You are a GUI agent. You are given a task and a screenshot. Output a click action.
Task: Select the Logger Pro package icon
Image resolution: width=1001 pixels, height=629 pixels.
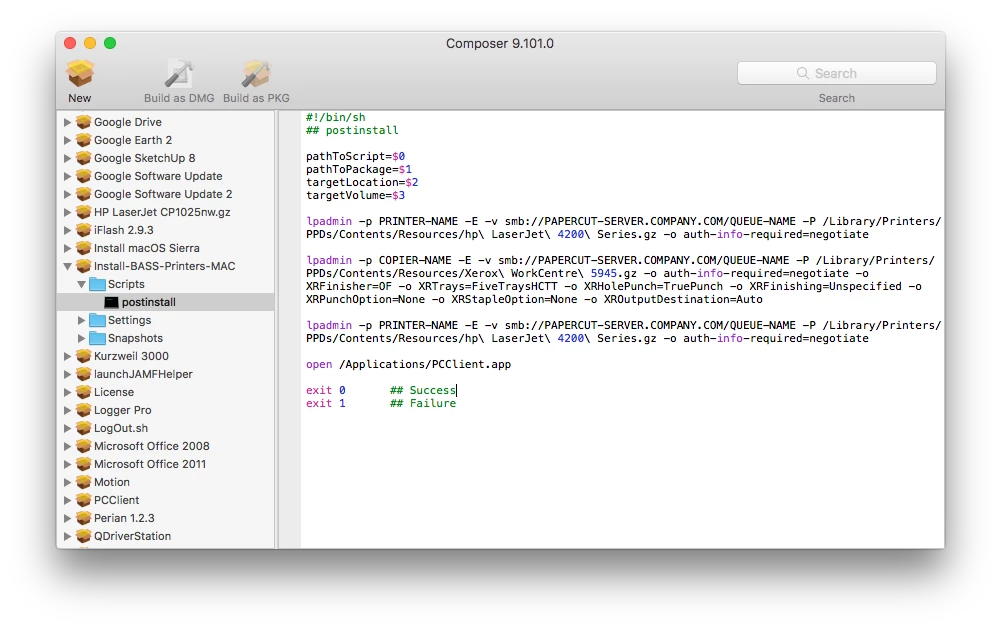pos(84,409)
